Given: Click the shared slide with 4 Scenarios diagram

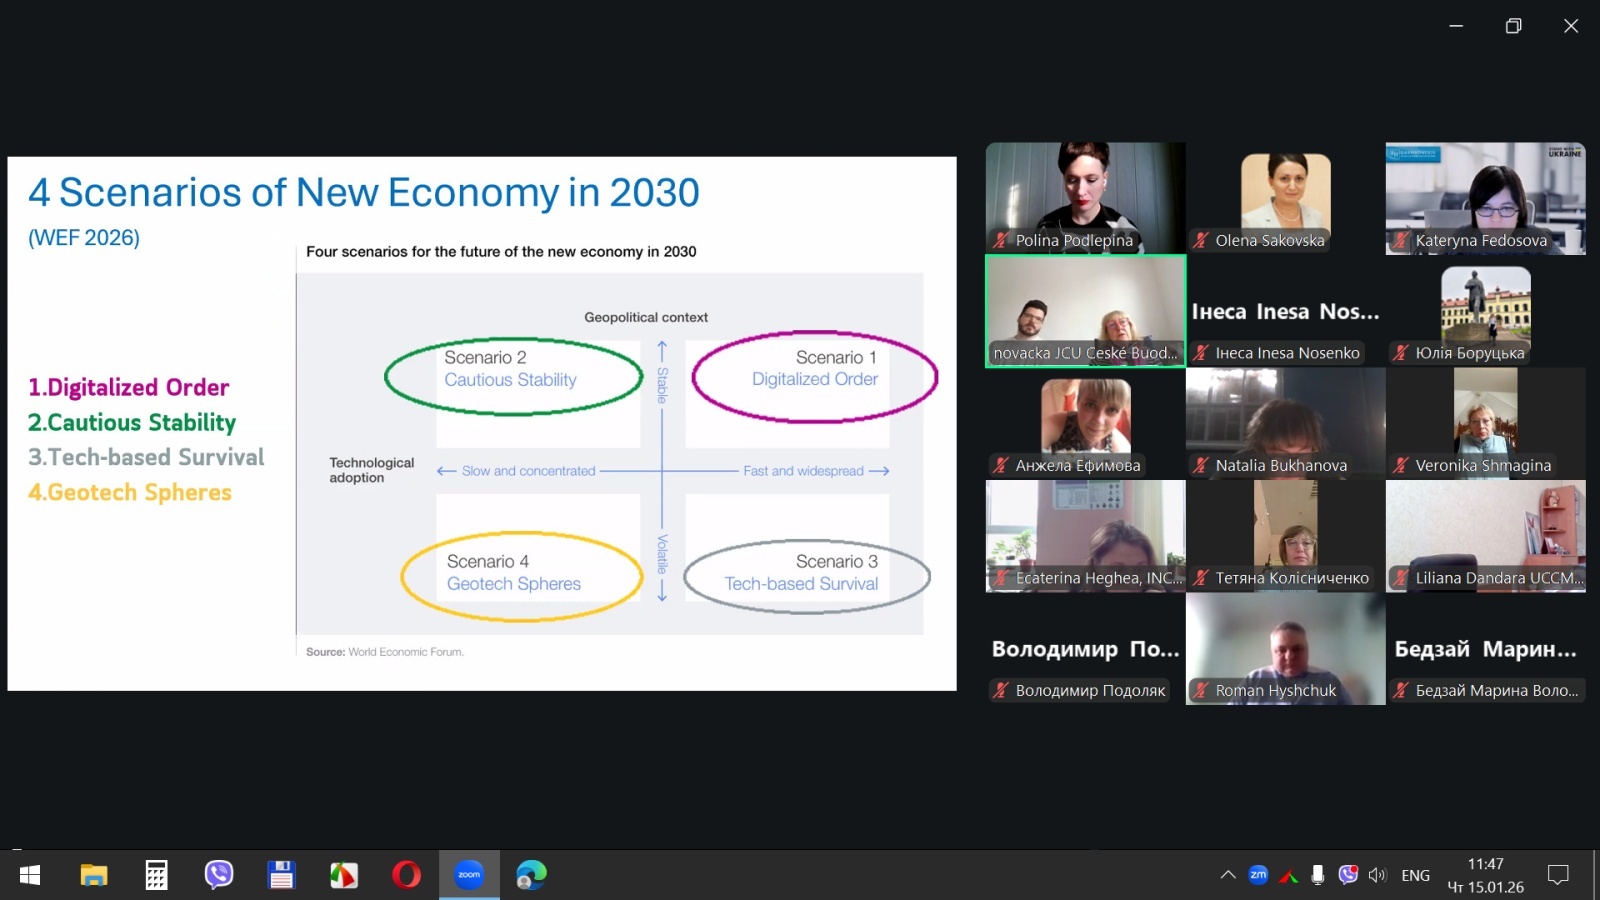Looking at the screenshot, I should [482, 423].
